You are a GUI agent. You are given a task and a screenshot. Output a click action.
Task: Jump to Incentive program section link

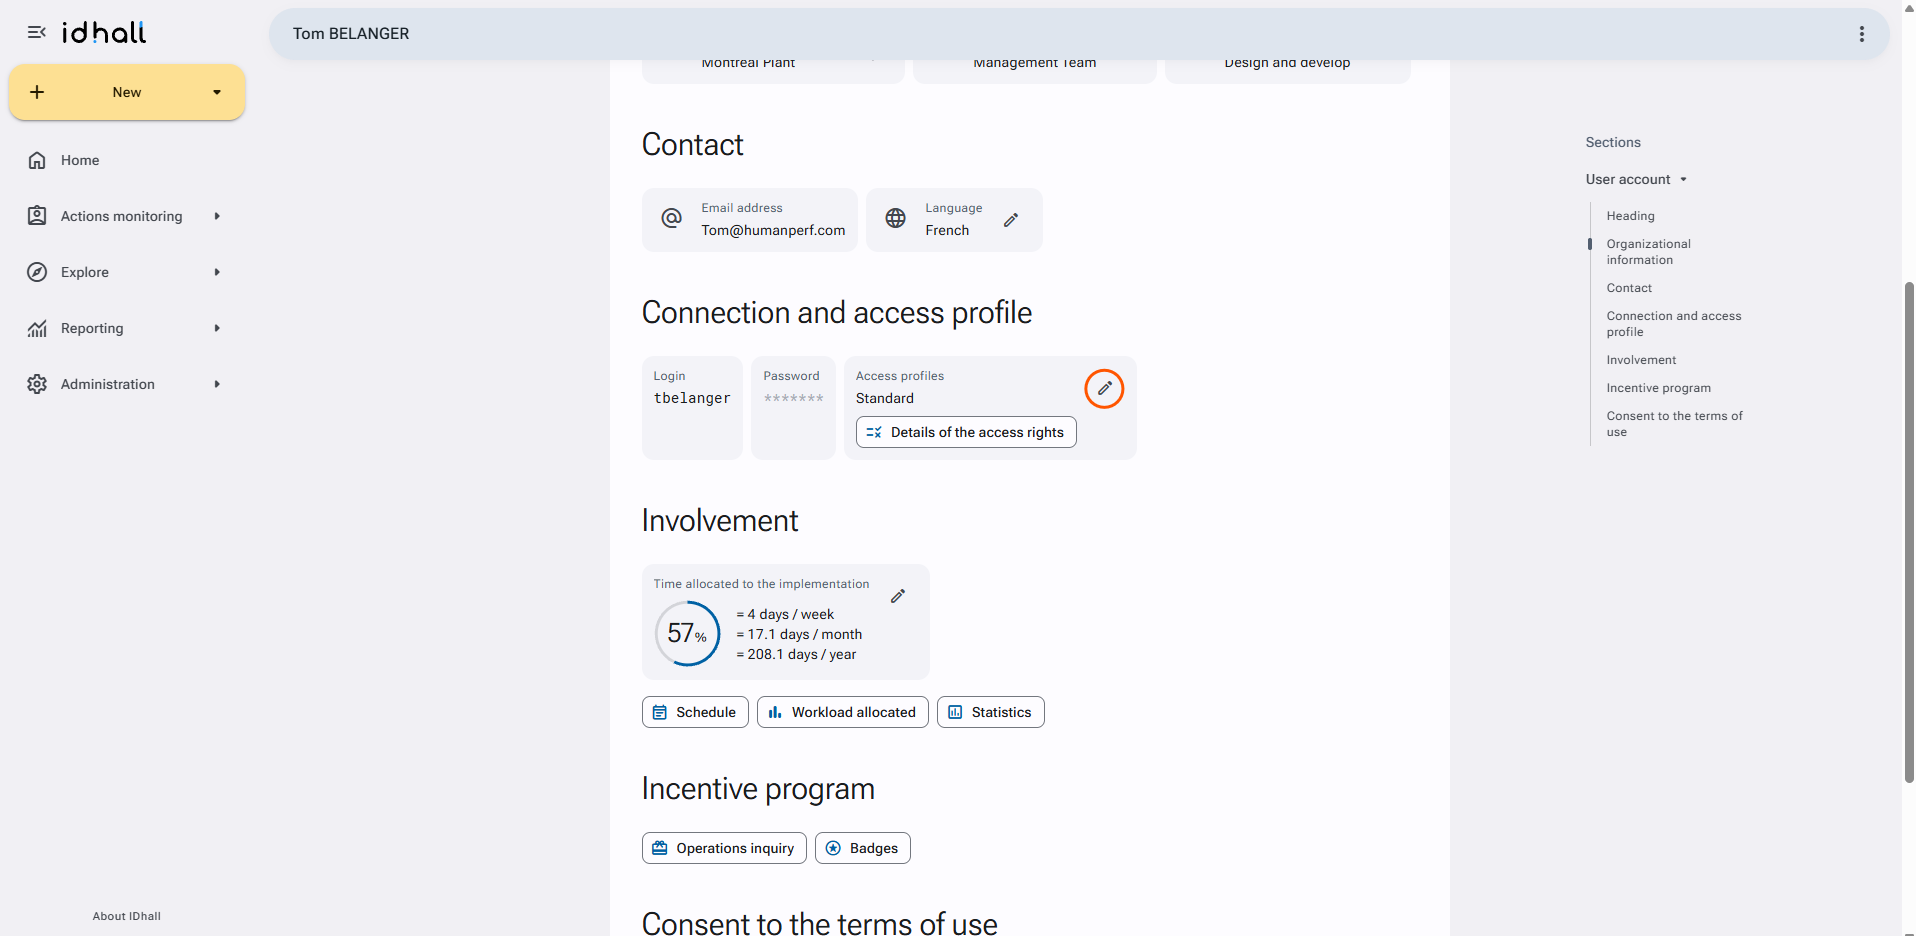click(1659, 388)
